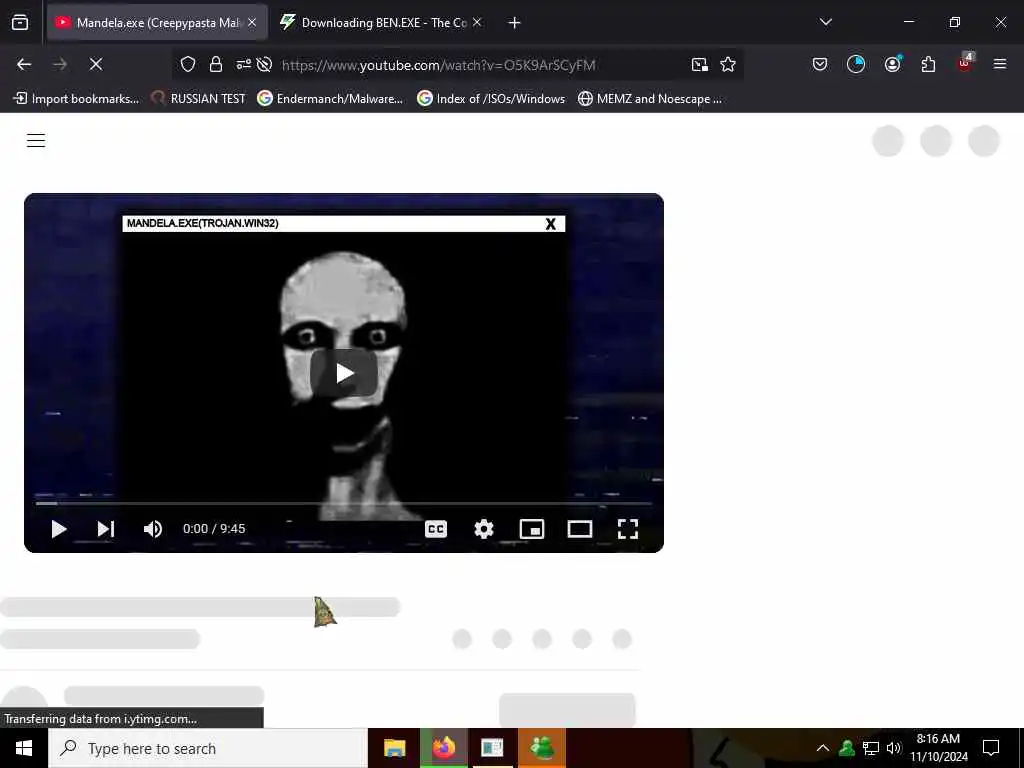The width and height of the screenshot is (1024, 768).
Task: Open Index of /ISOs/Windows bookmark
Action: (491, 99)
